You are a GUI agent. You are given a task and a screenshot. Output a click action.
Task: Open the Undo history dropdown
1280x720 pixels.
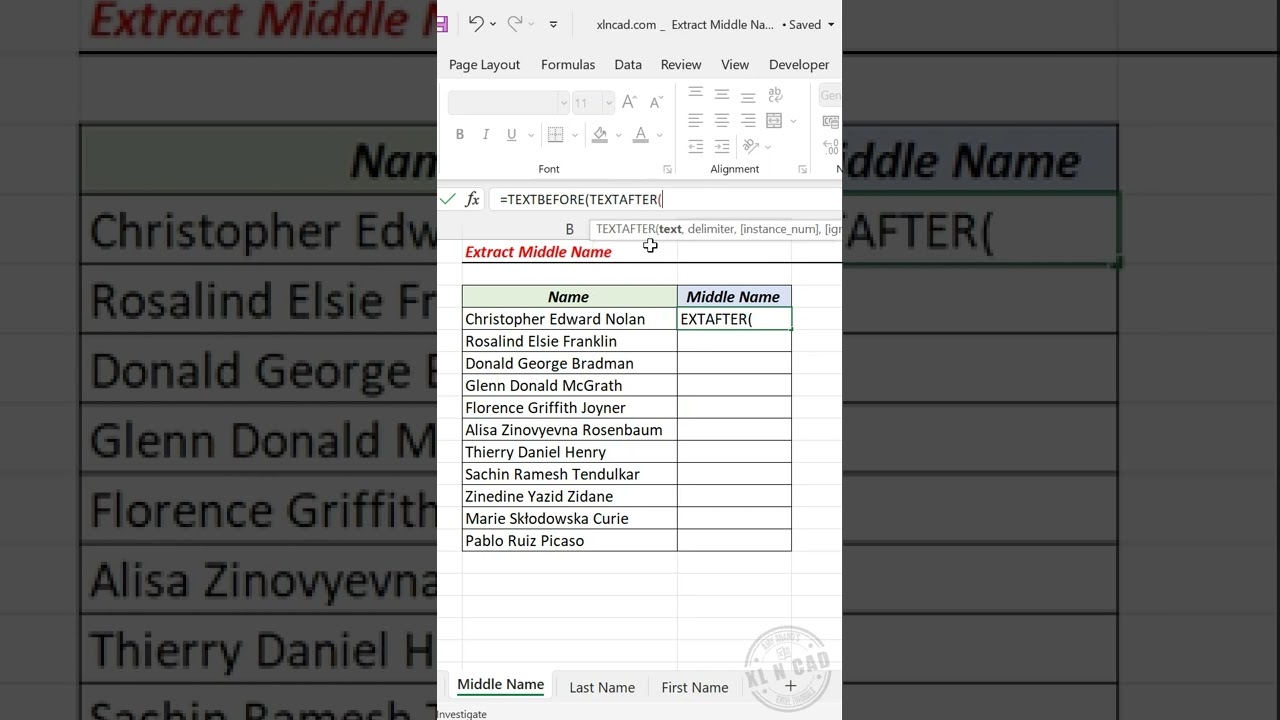pyautogui.click(x=493, y=25)
